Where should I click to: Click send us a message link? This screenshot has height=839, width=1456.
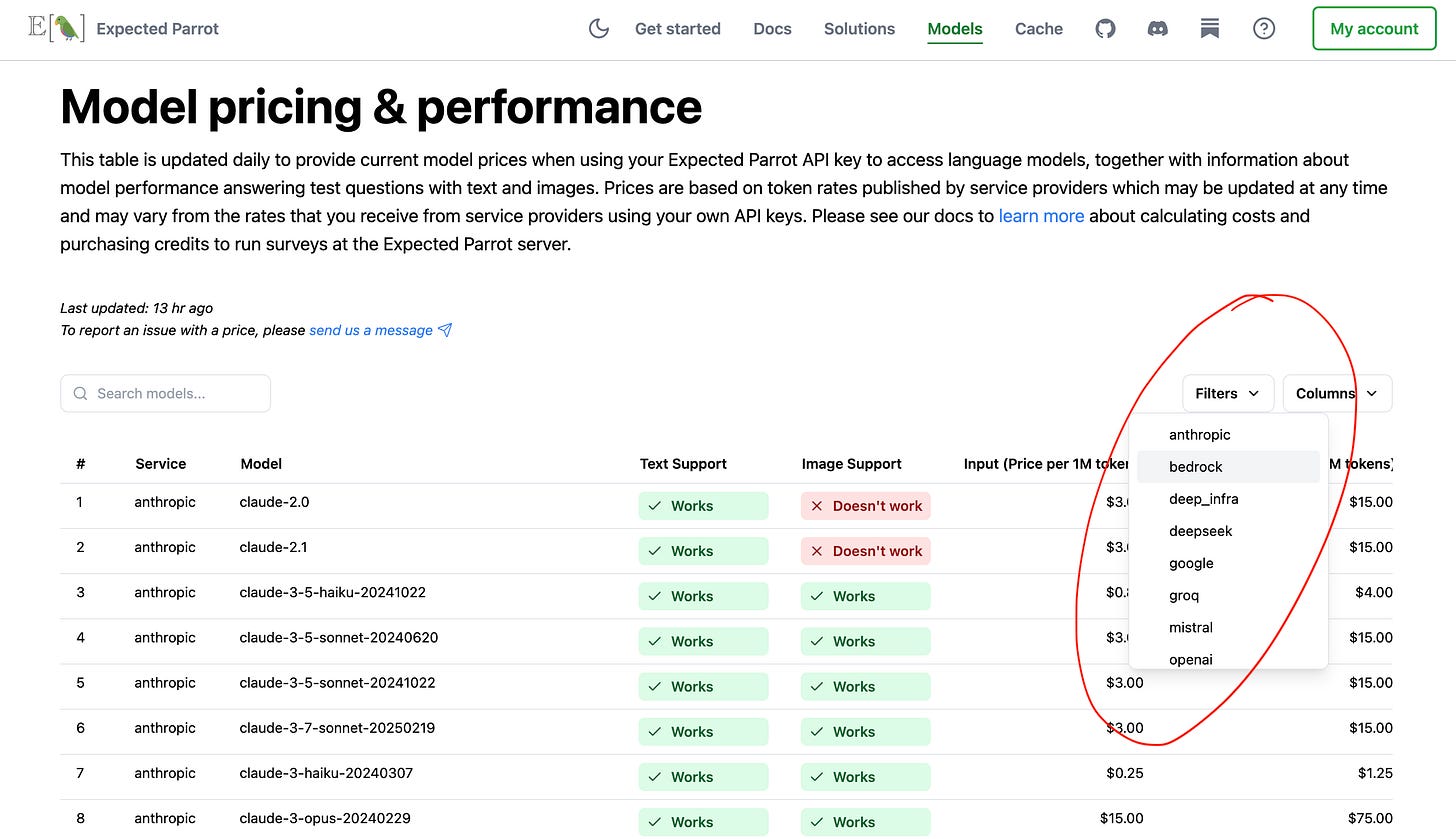(371, 330)
